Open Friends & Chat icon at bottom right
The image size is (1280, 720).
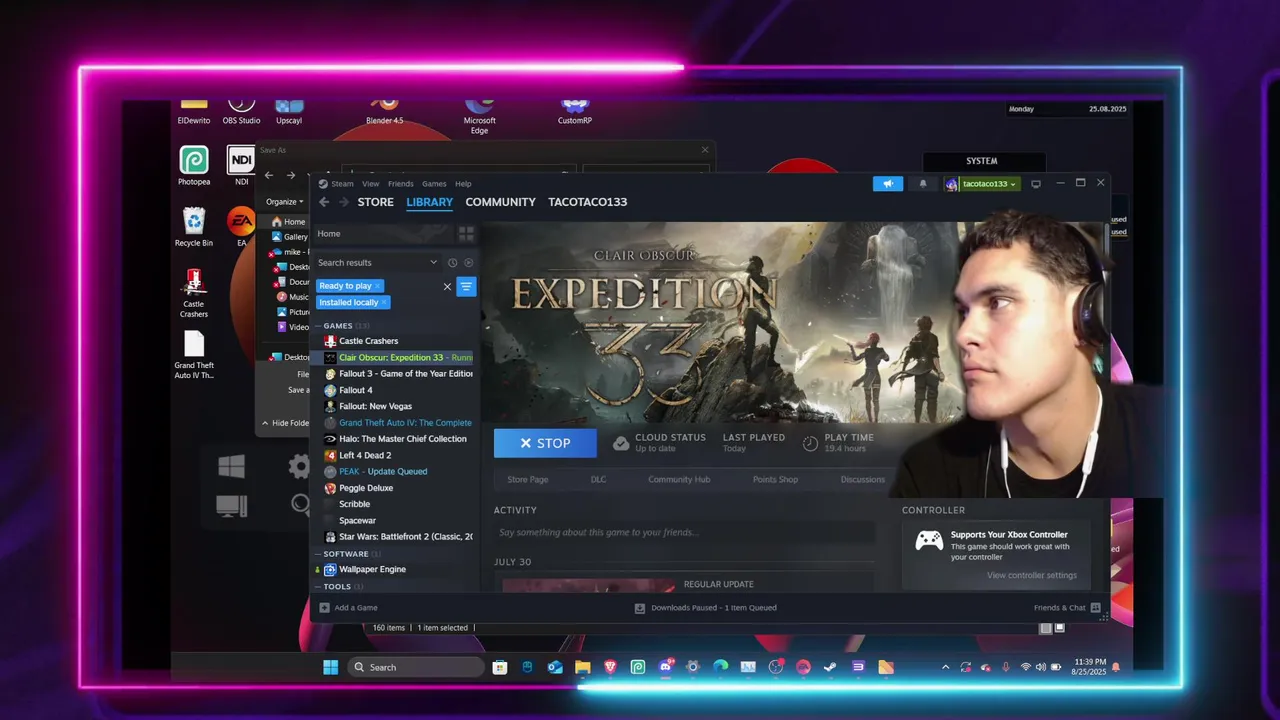pos(1096,608)
